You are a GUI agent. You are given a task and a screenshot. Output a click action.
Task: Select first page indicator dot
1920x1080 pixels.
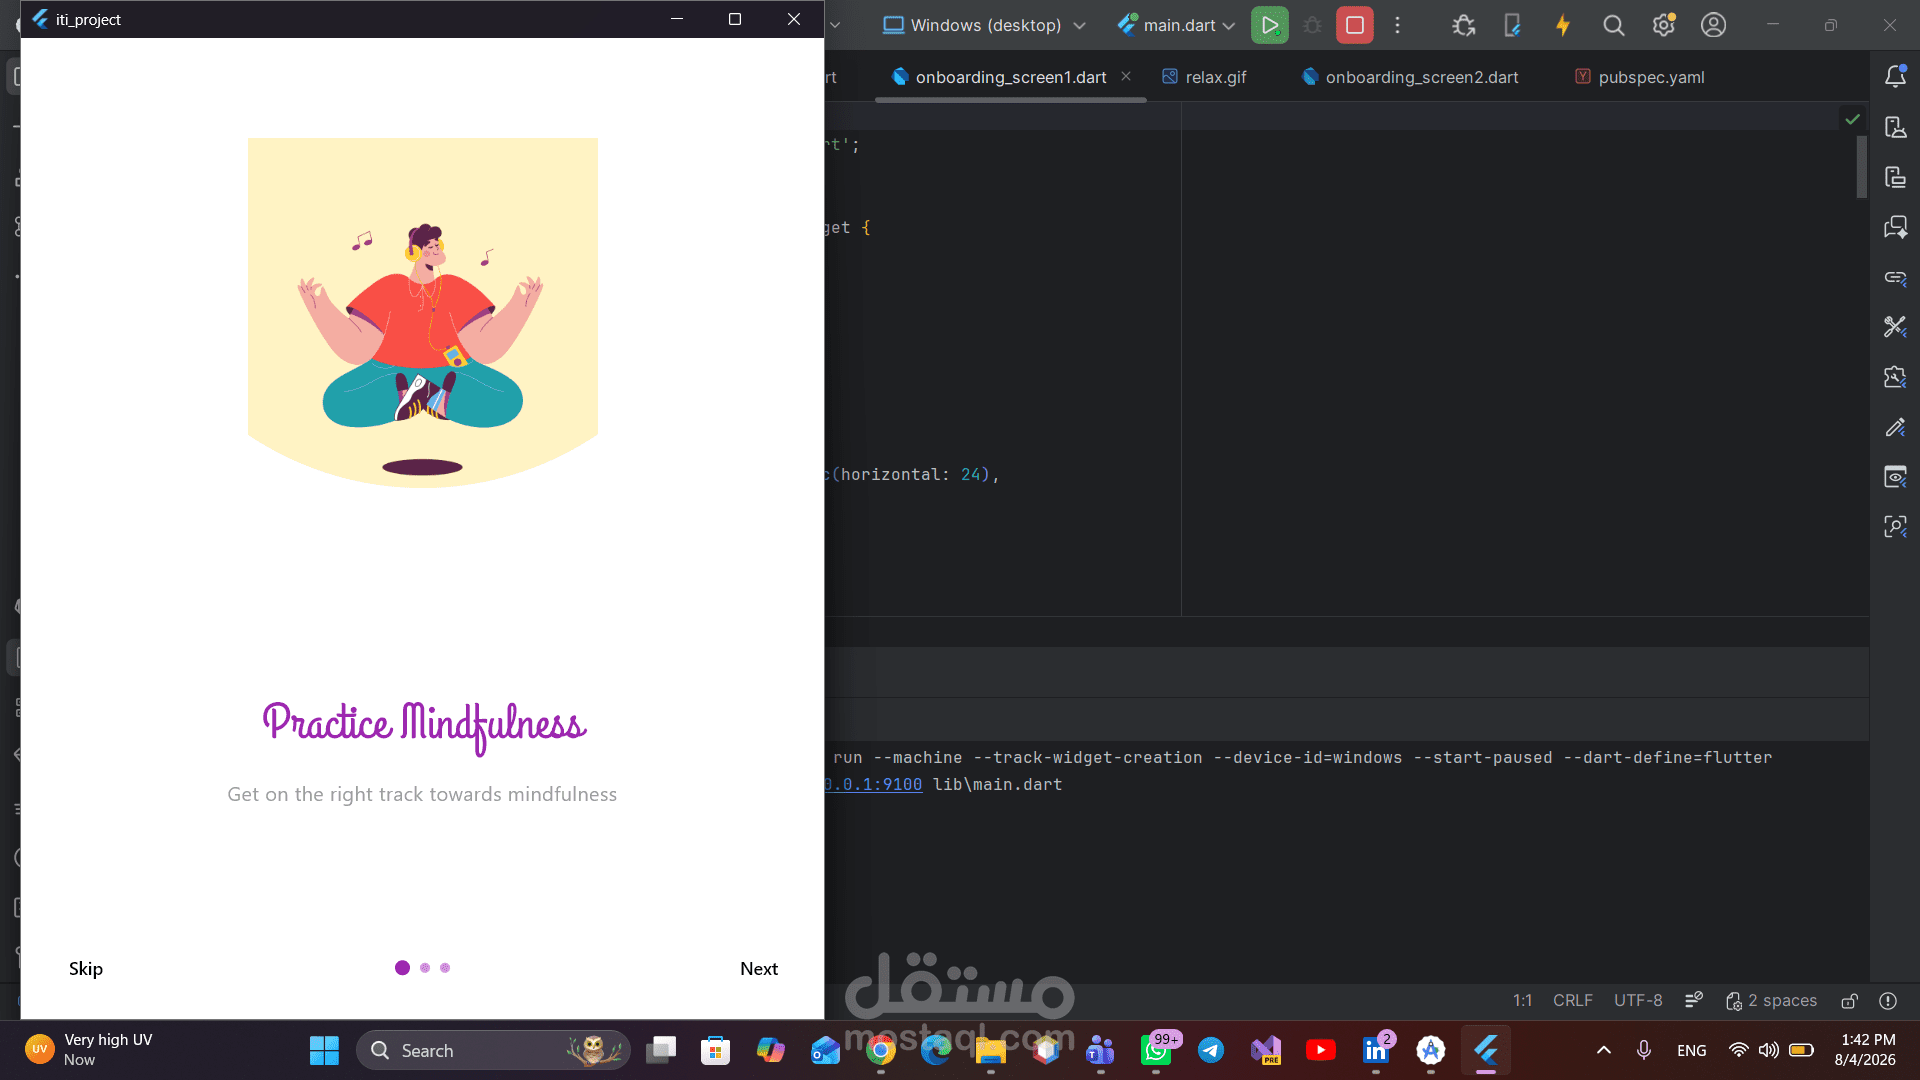pos(402,968)
